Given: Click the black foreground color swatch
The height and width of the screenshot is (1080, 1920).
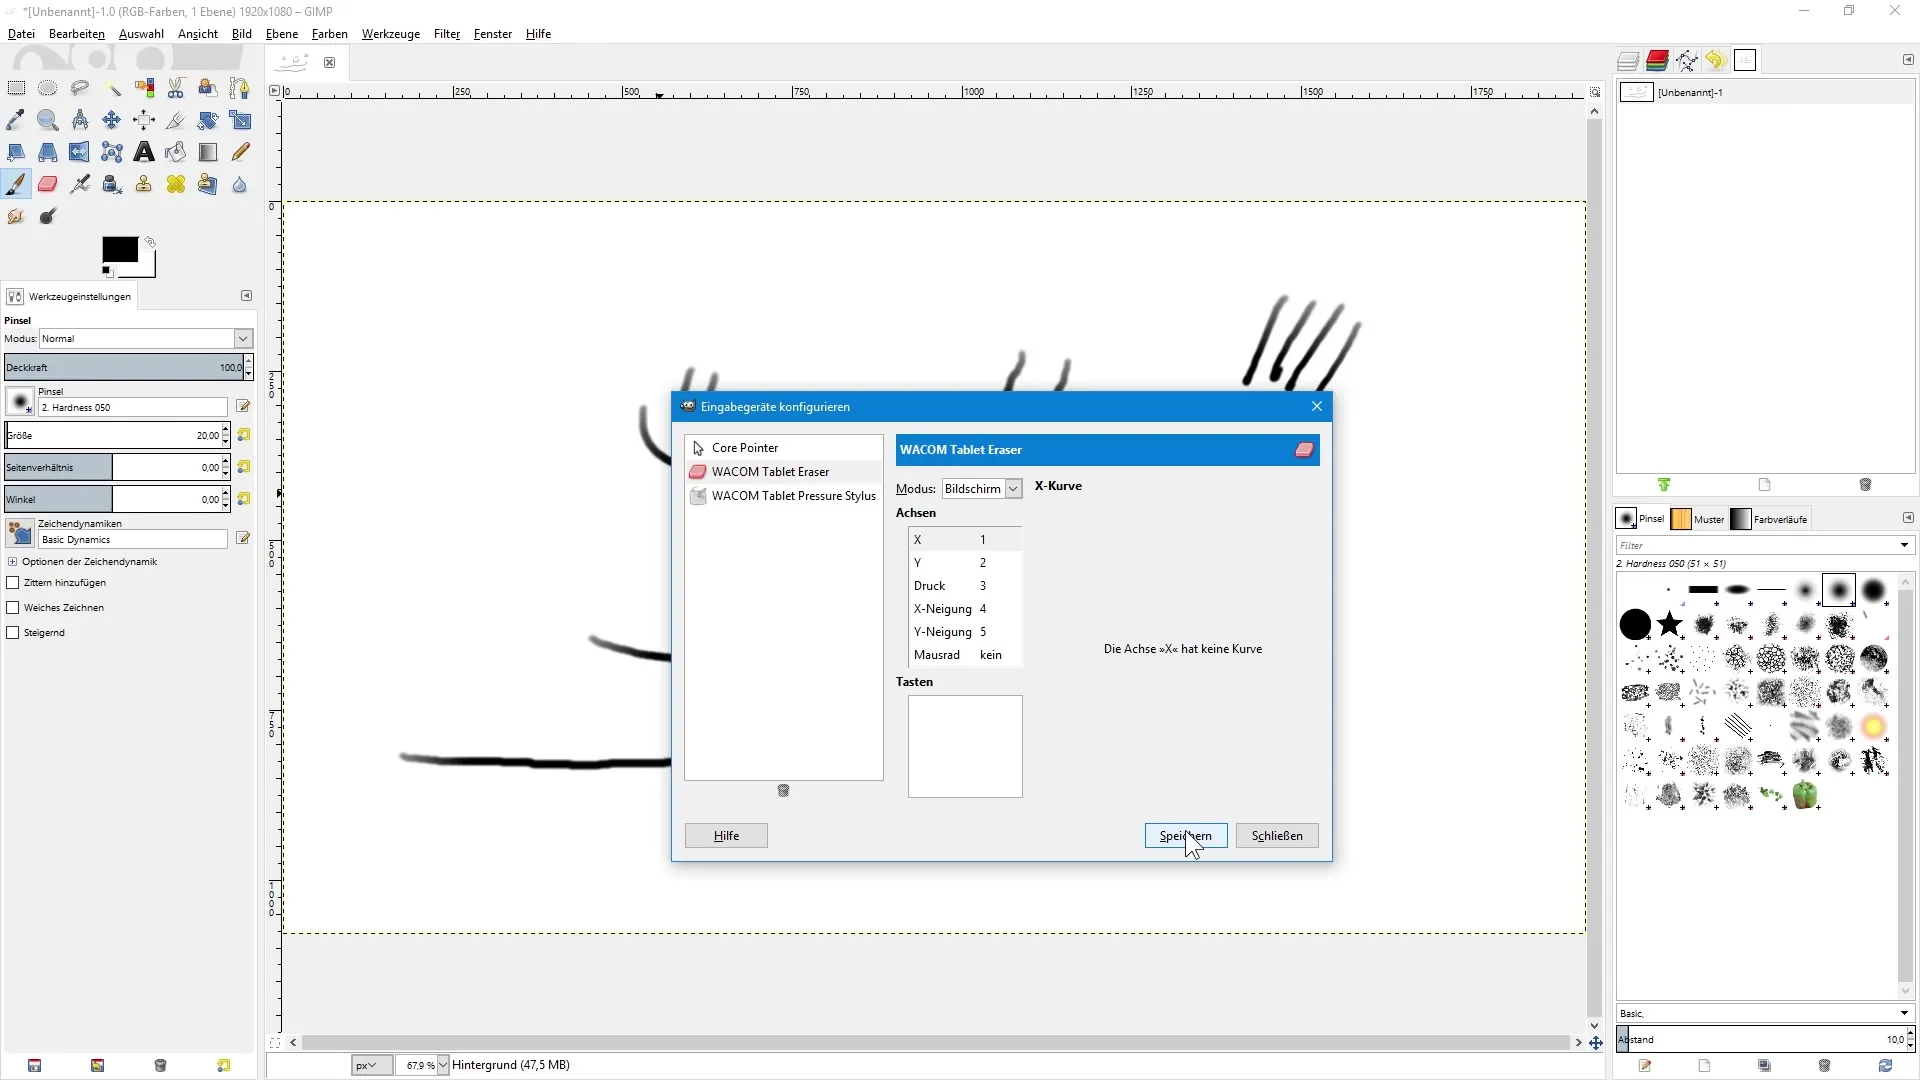Looking at the screenshot, I should click(119, 250).
